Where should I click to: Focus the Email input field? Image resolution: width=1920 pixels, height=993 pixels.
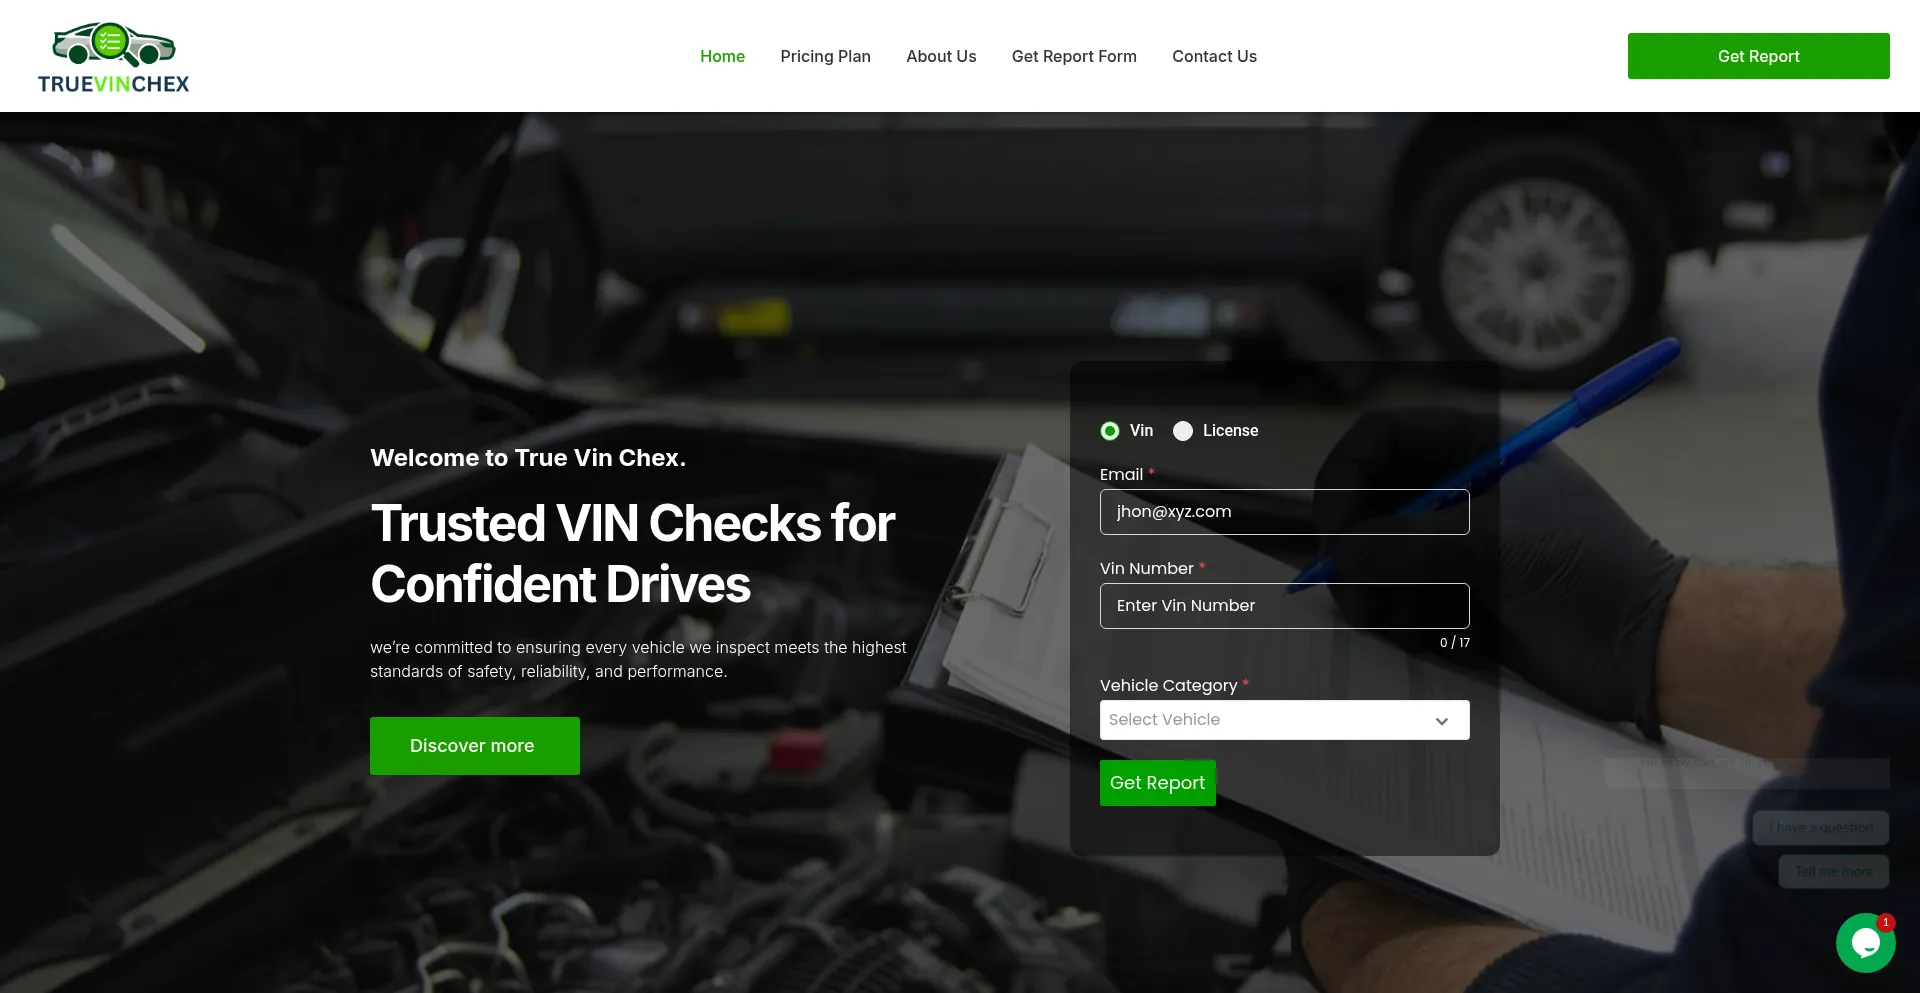(x=1284, y=512)
